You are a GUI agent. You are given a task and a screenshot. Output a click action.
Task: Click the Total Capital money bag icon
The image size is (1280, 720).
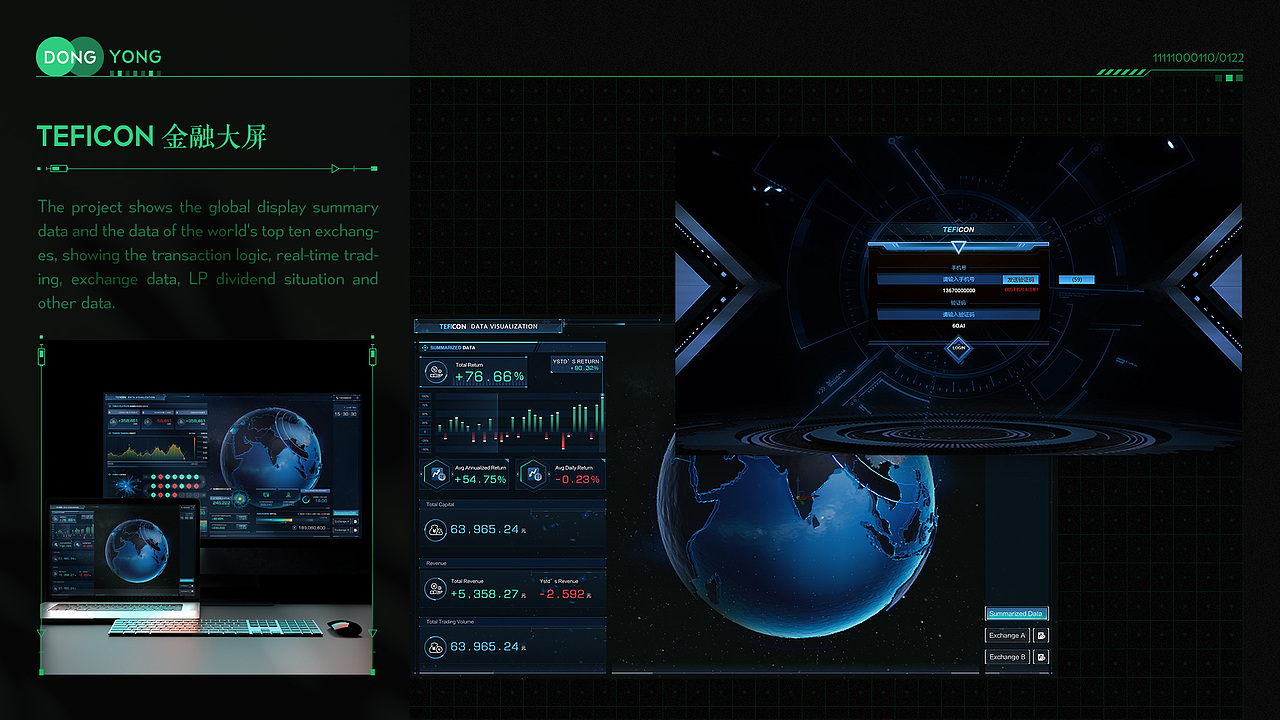point(436,529)
